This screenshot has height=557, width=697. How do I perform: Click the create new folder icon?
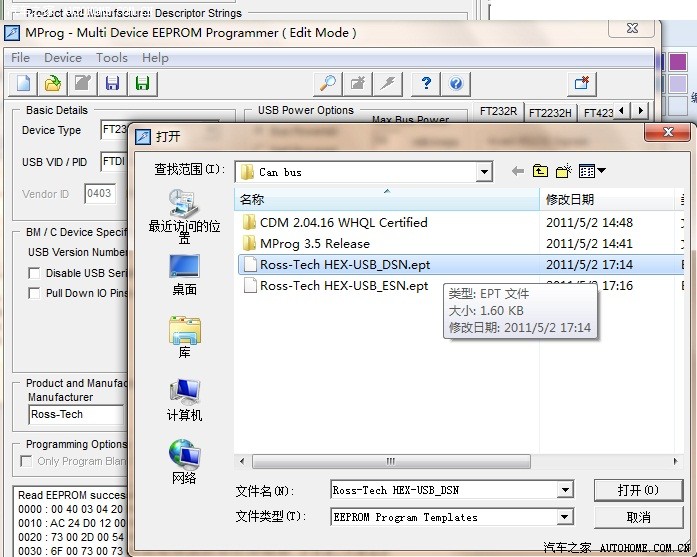pos(564,172)
